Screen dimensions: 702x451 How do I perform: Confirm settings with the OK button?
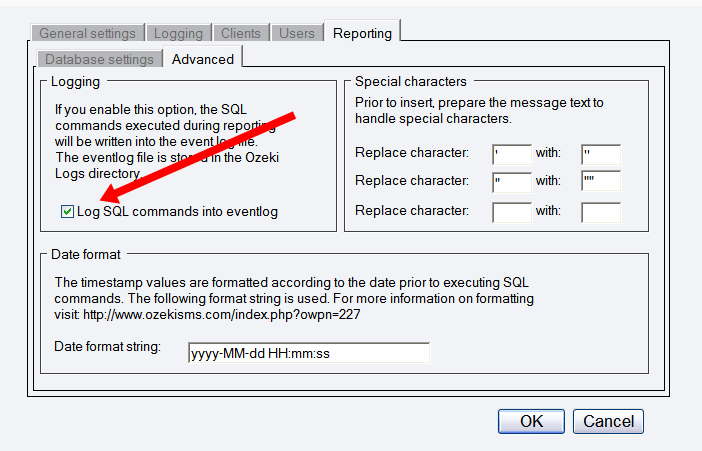pos(531,421)
